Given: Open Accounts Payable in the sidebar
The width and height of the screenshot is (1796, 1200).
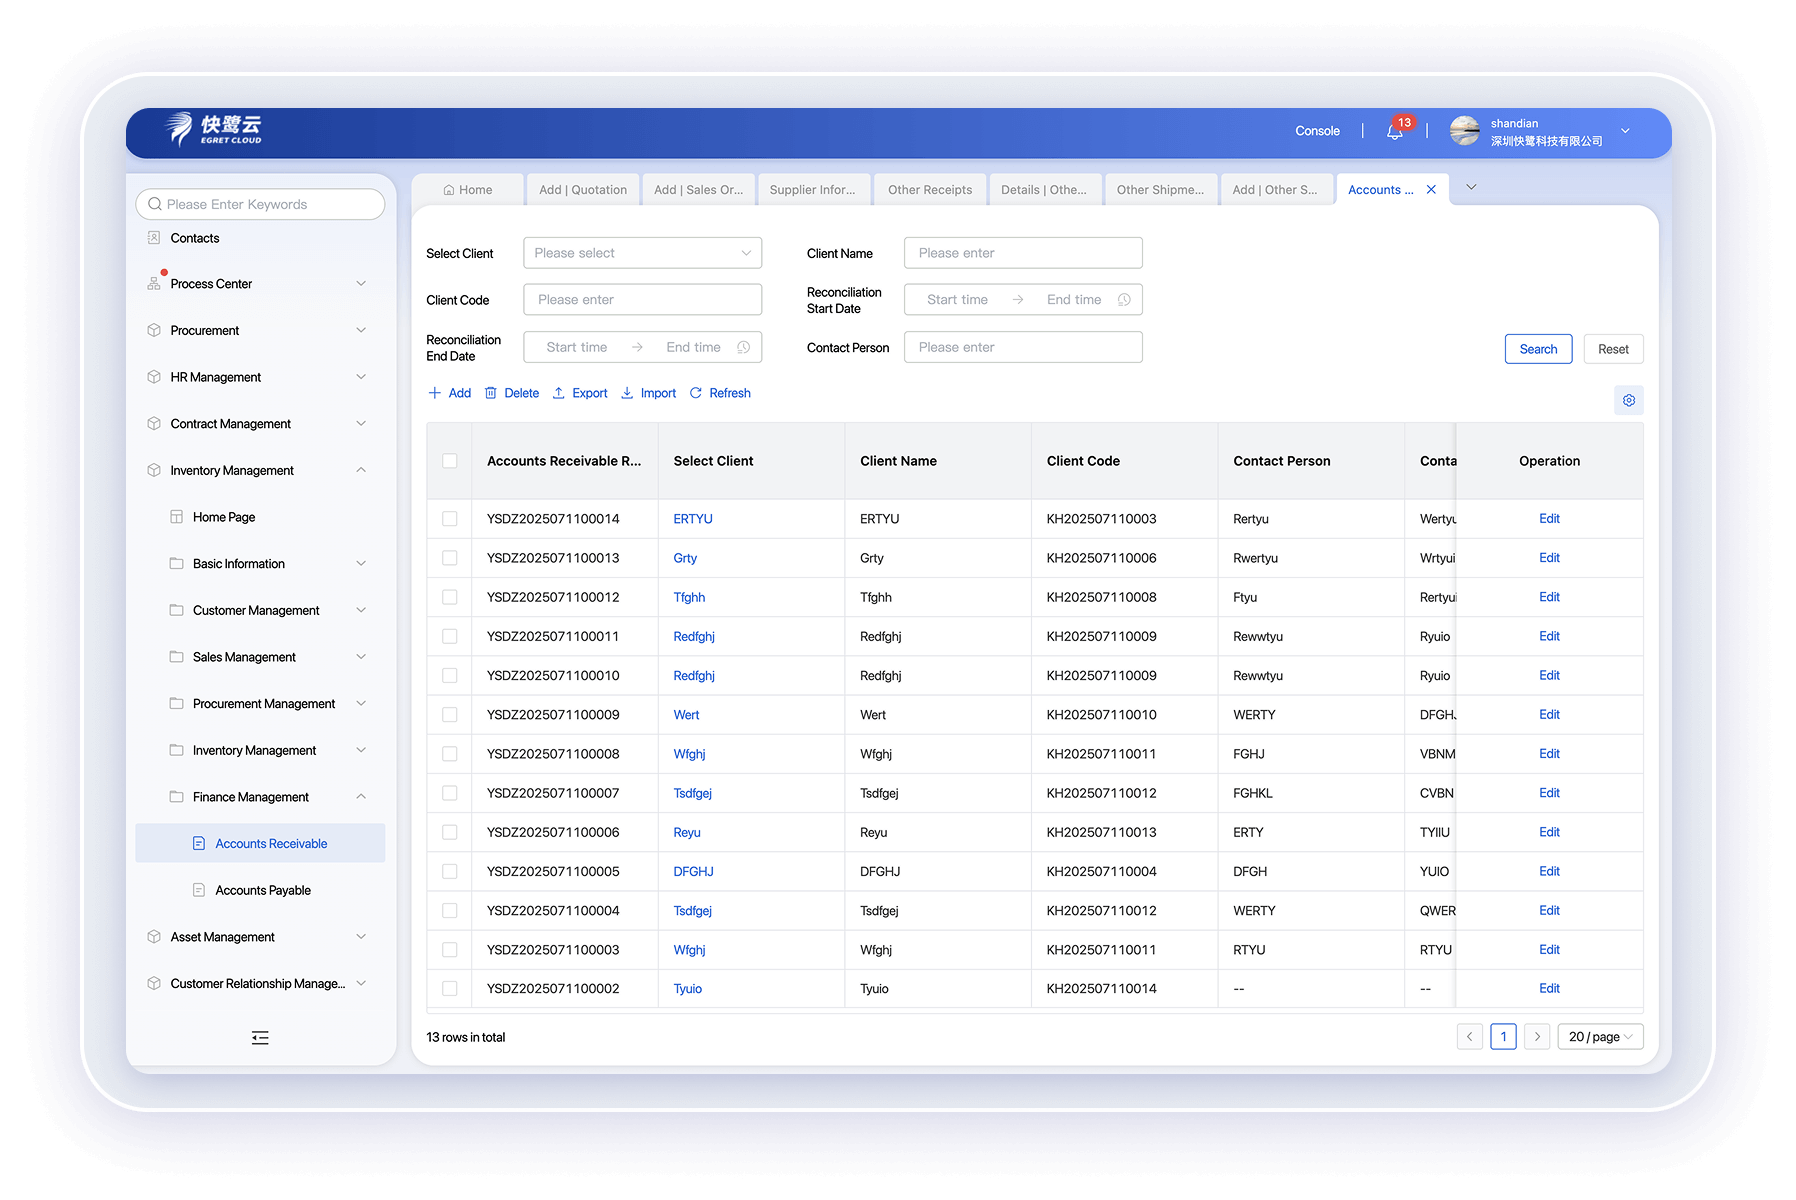Looking at the screenshot, I should tap(263, 891).
